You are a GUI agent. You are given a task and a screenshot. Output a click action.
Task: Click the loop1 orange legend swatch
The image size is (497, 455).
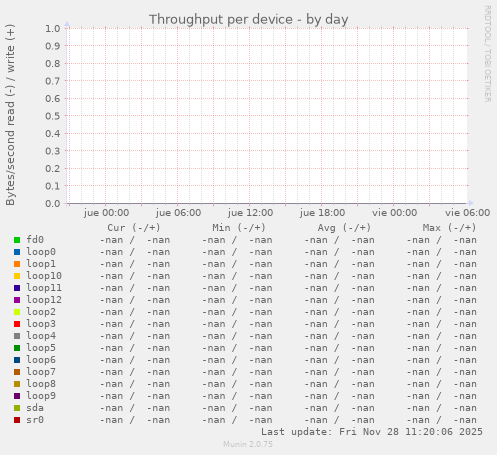tap(17, 264)
